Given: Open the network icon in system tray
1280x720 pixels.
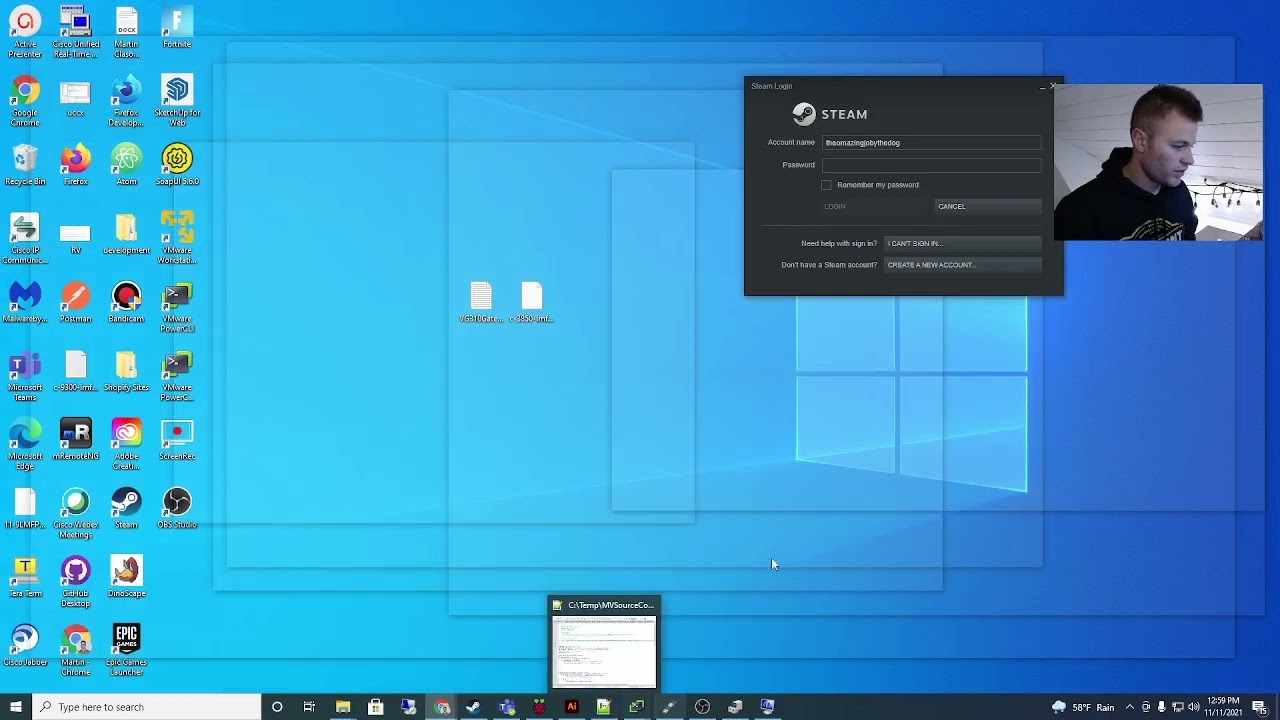Looking at the screenshot, I should [1177, 707].
